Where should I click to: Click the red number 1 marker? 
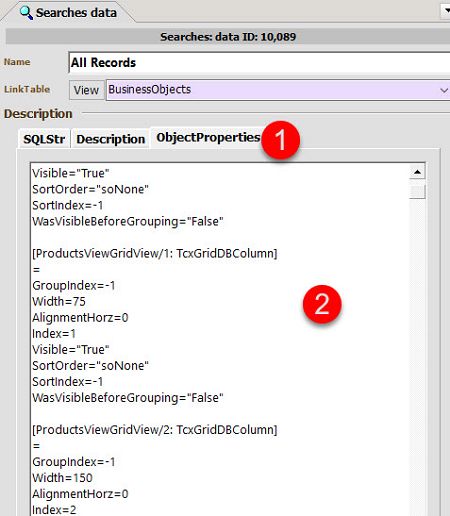(x=281, y=140)
